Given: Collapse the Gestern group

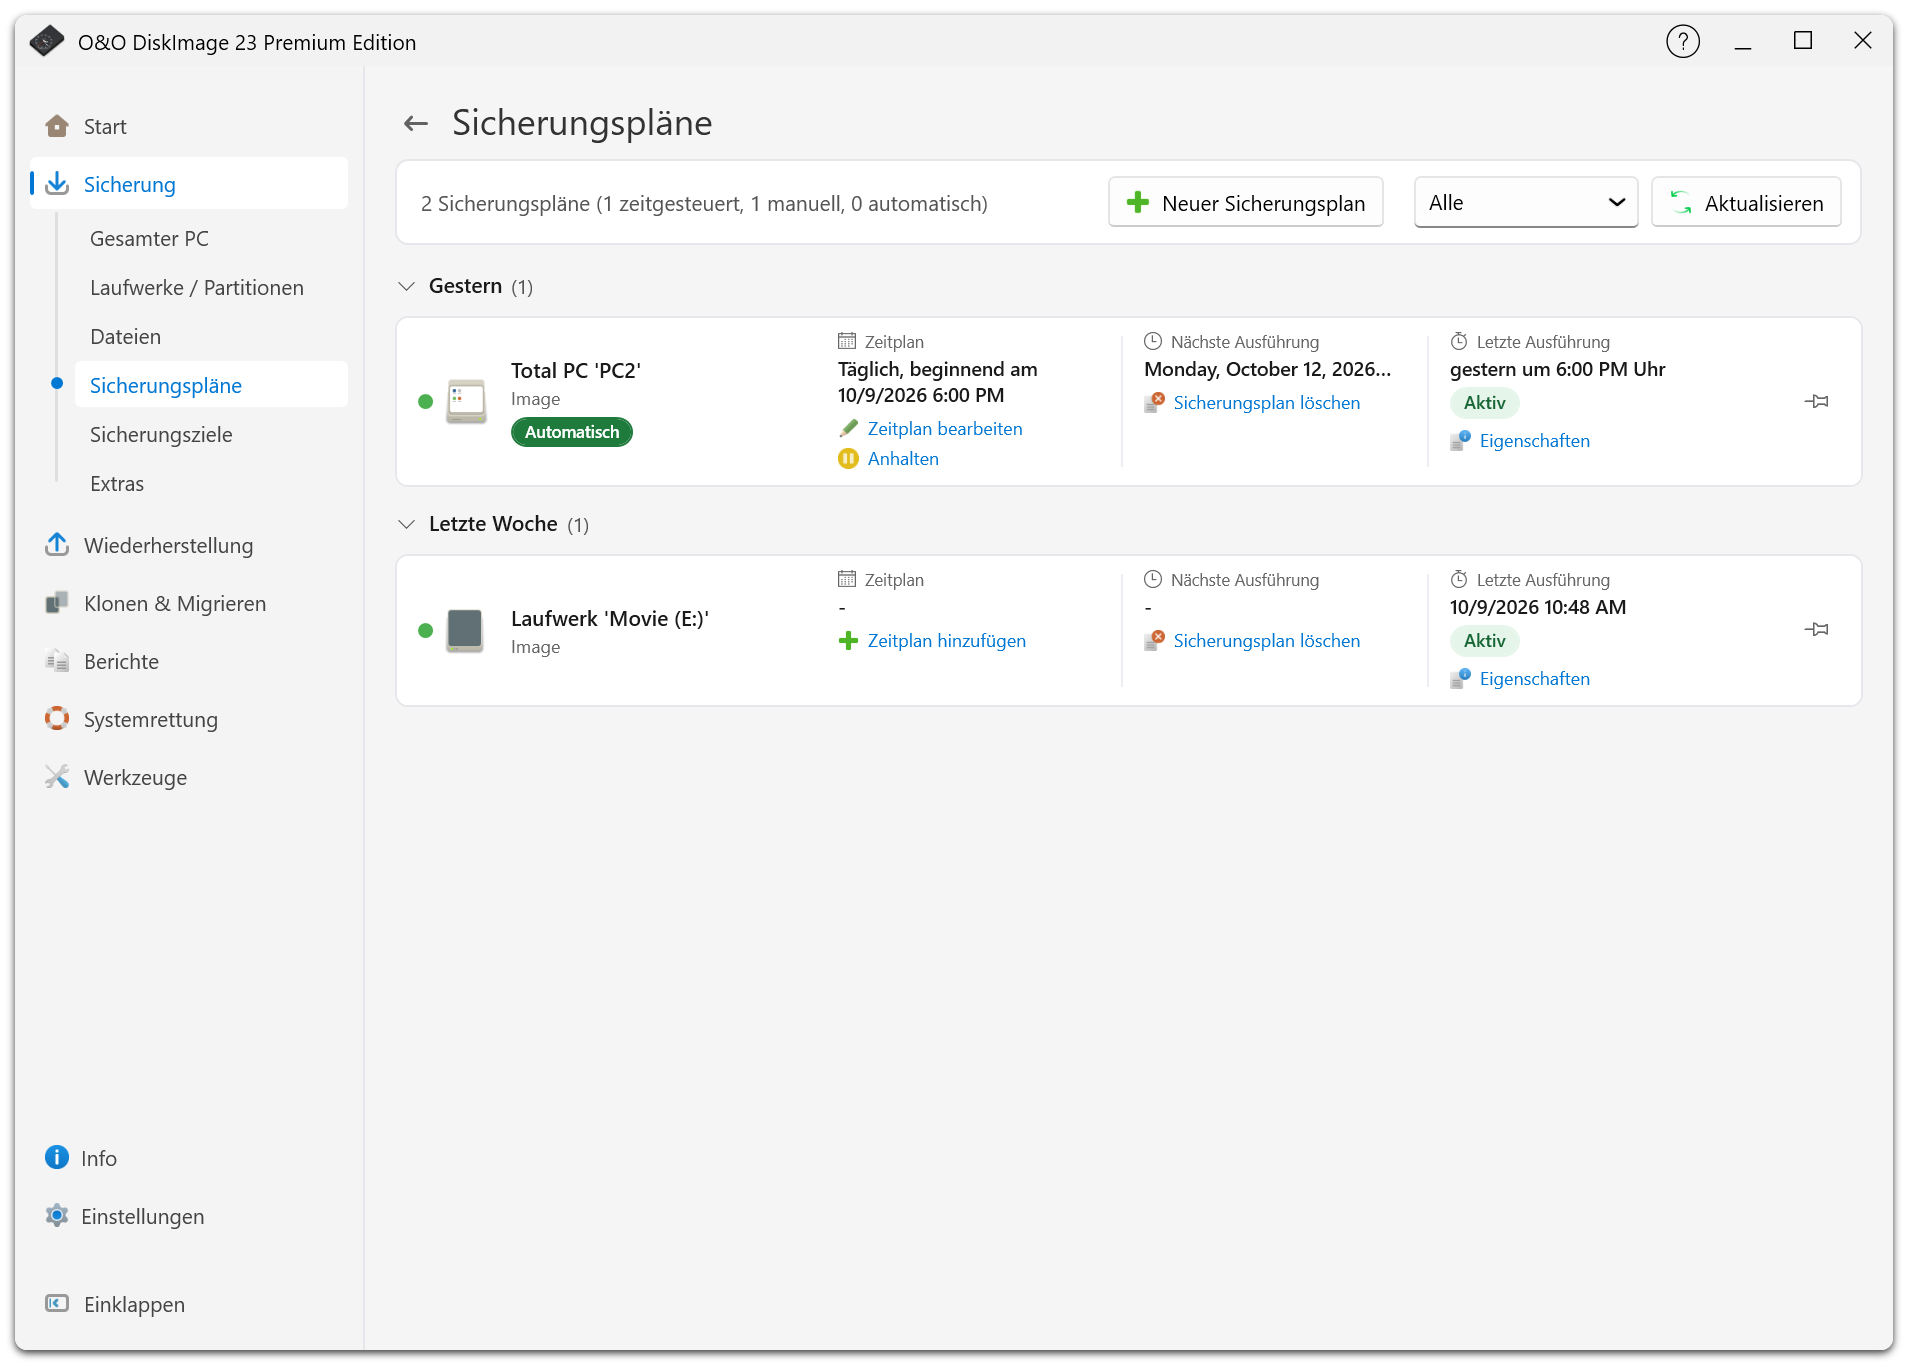Looking at the screenshot, I should (x=406, y=286).
